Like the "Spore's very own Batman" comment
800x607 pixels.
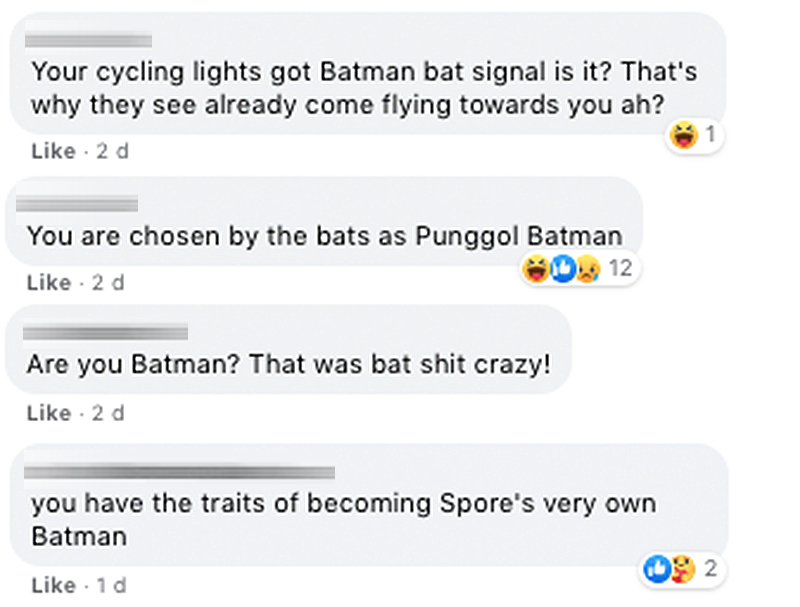(53, 585)
